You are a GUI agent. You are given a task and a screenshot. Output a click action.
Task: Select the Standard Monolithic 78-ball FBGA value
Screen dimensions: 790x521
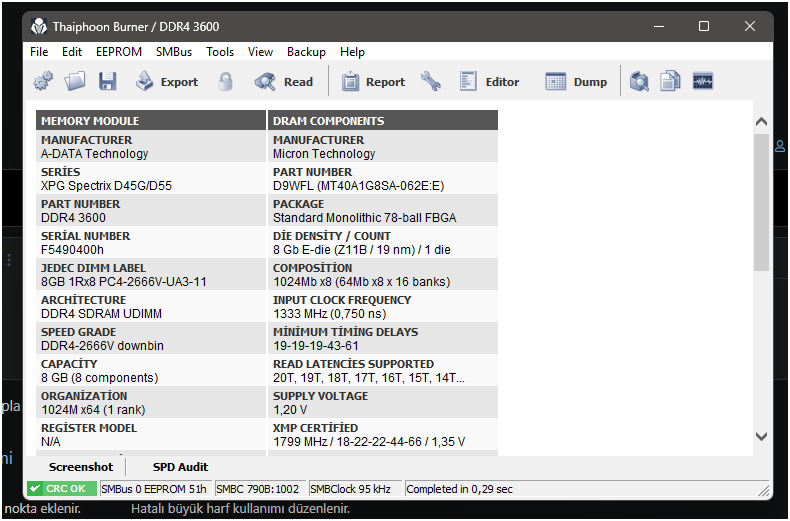tap(365, 218)
